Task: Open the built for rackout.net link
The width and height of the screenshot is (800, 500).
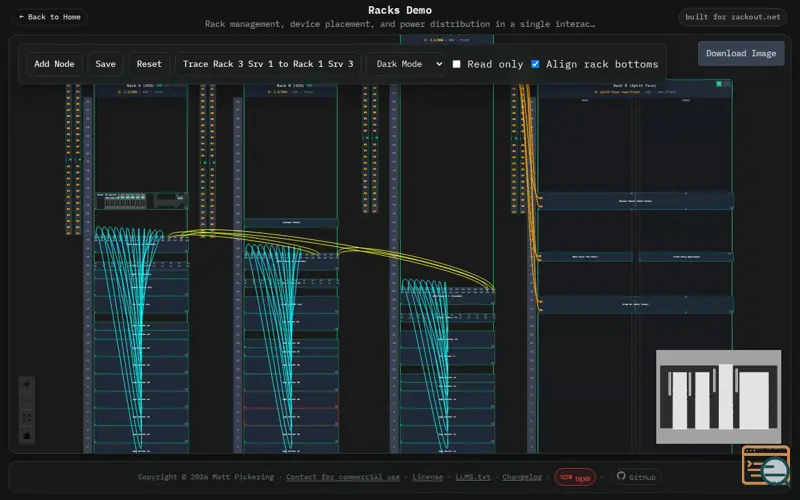Action: pyautogui.click(x=733, y=17)
